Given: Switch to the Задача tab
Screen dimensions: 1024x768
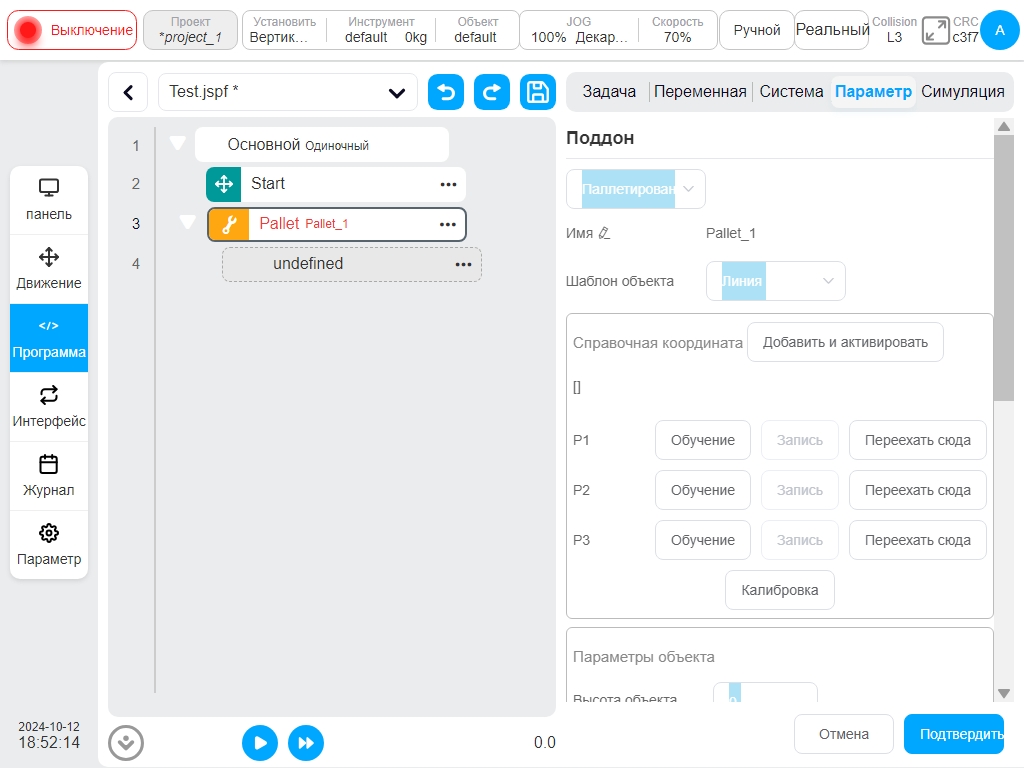Looking at the screenshot, I should pos(609,91).
